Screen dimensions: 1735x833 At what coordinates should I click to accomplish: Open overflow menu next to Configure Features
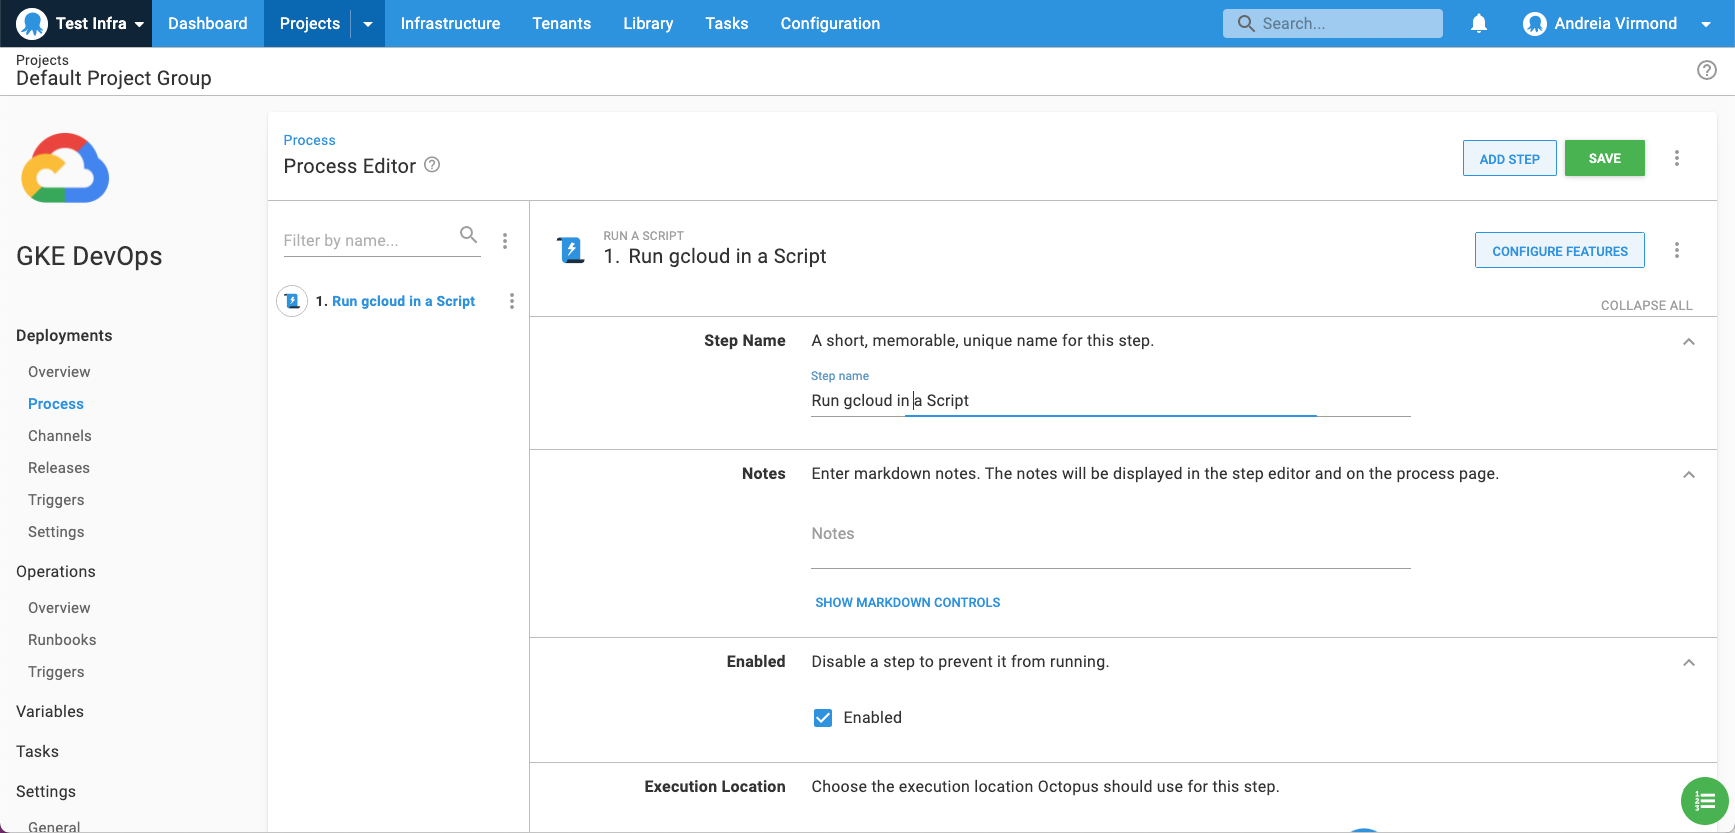pos(1677,250)
